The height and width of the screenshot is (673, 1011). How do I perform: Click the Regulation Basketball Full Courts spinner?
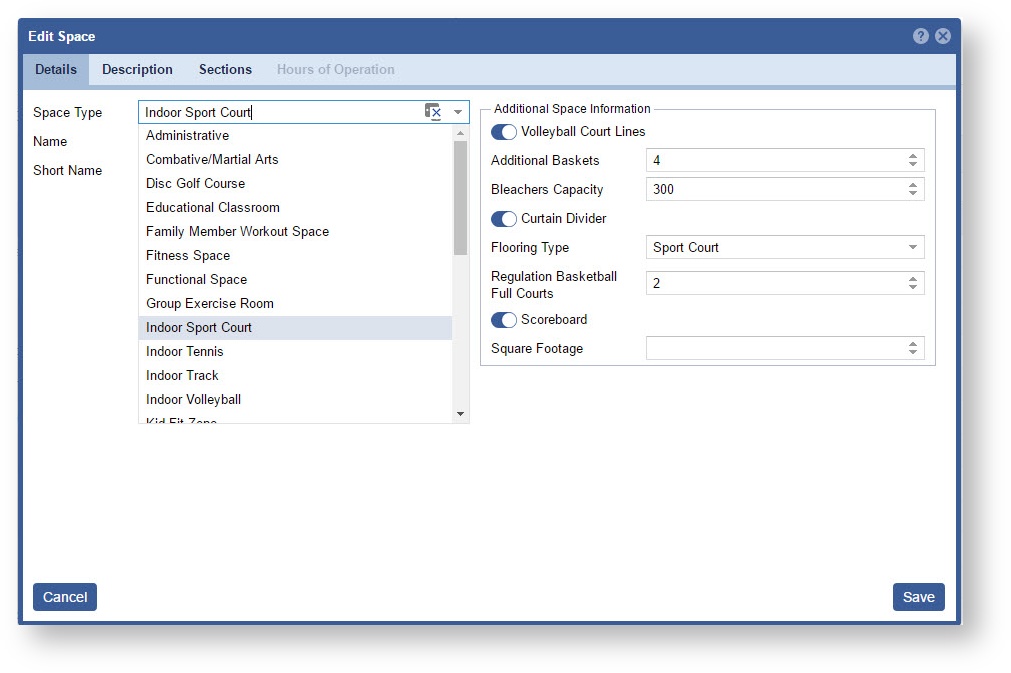[912, 284]
